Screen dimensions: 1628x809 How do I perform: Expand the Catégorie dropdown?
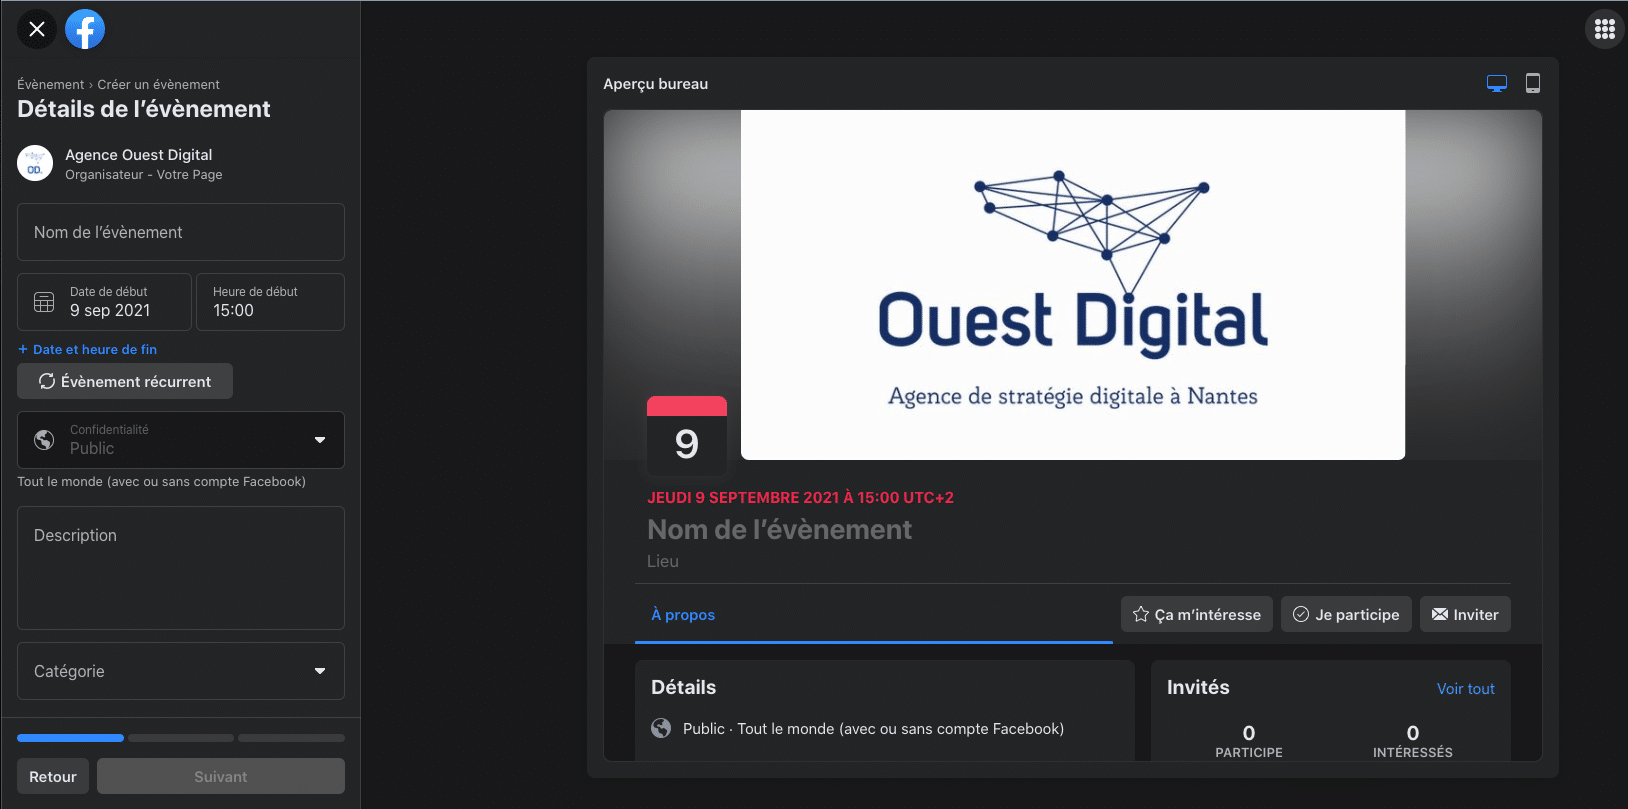181,671
